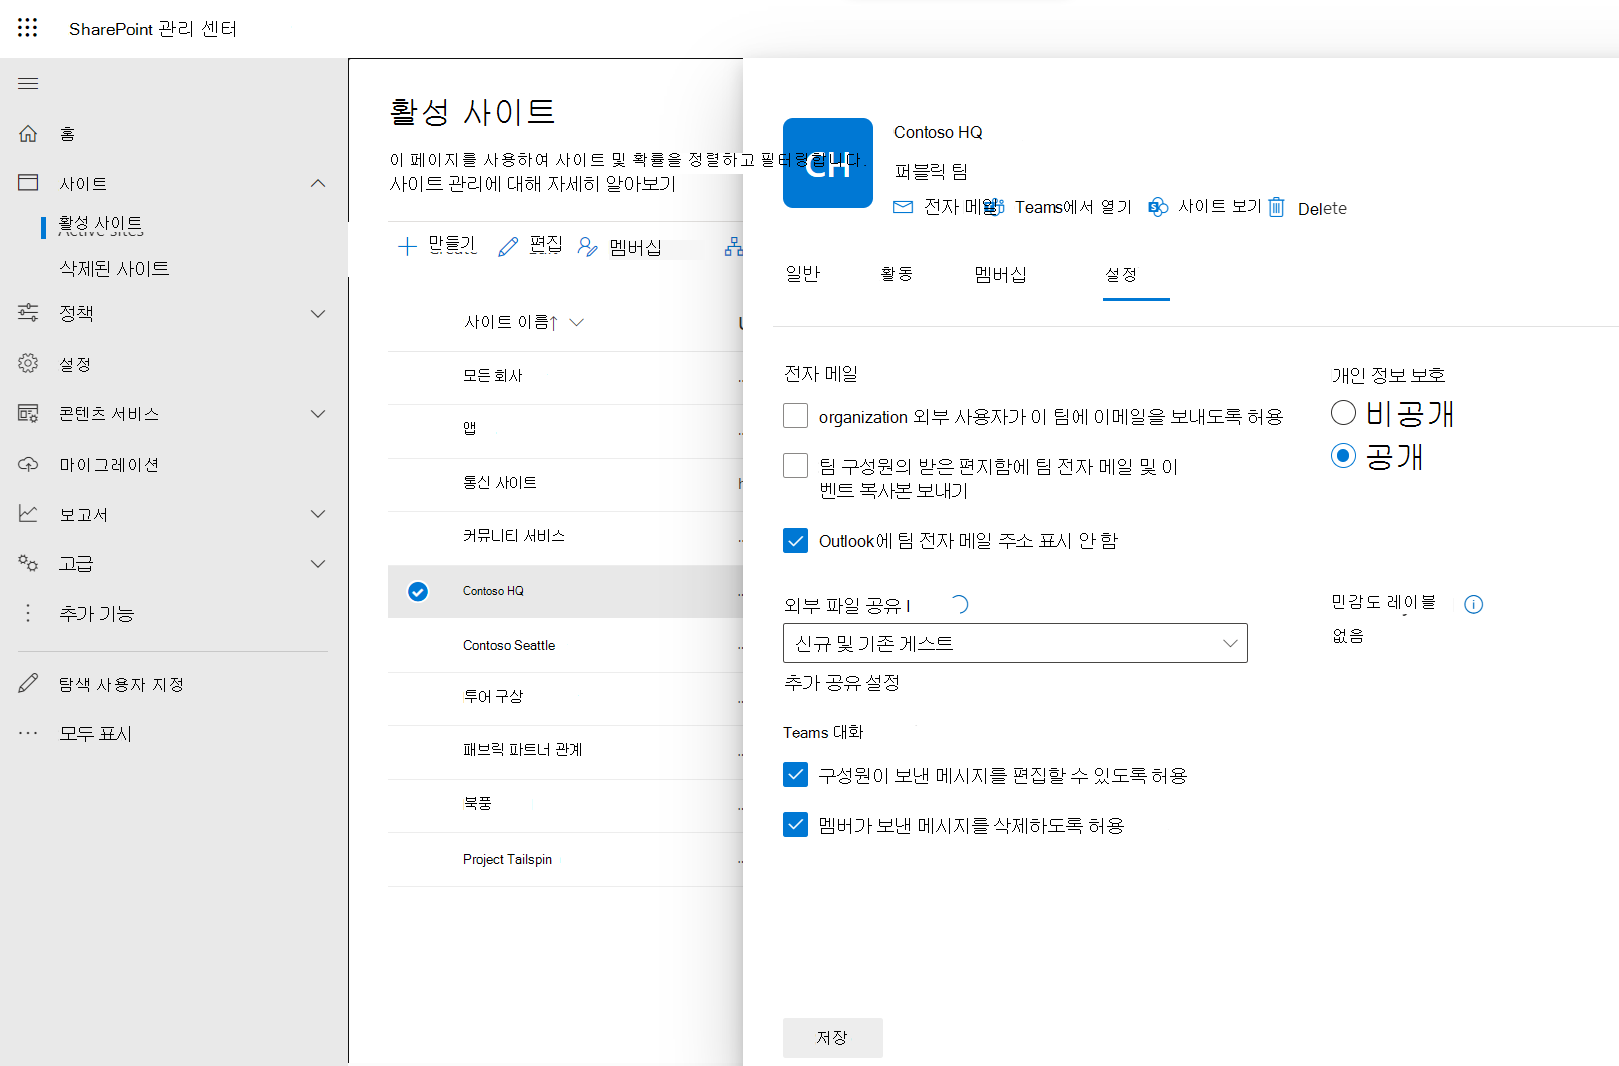The width and height of the screenshot is (1619, 1066).
Task: Click the View site SharePoint icon
Action: coord(1158,207)
